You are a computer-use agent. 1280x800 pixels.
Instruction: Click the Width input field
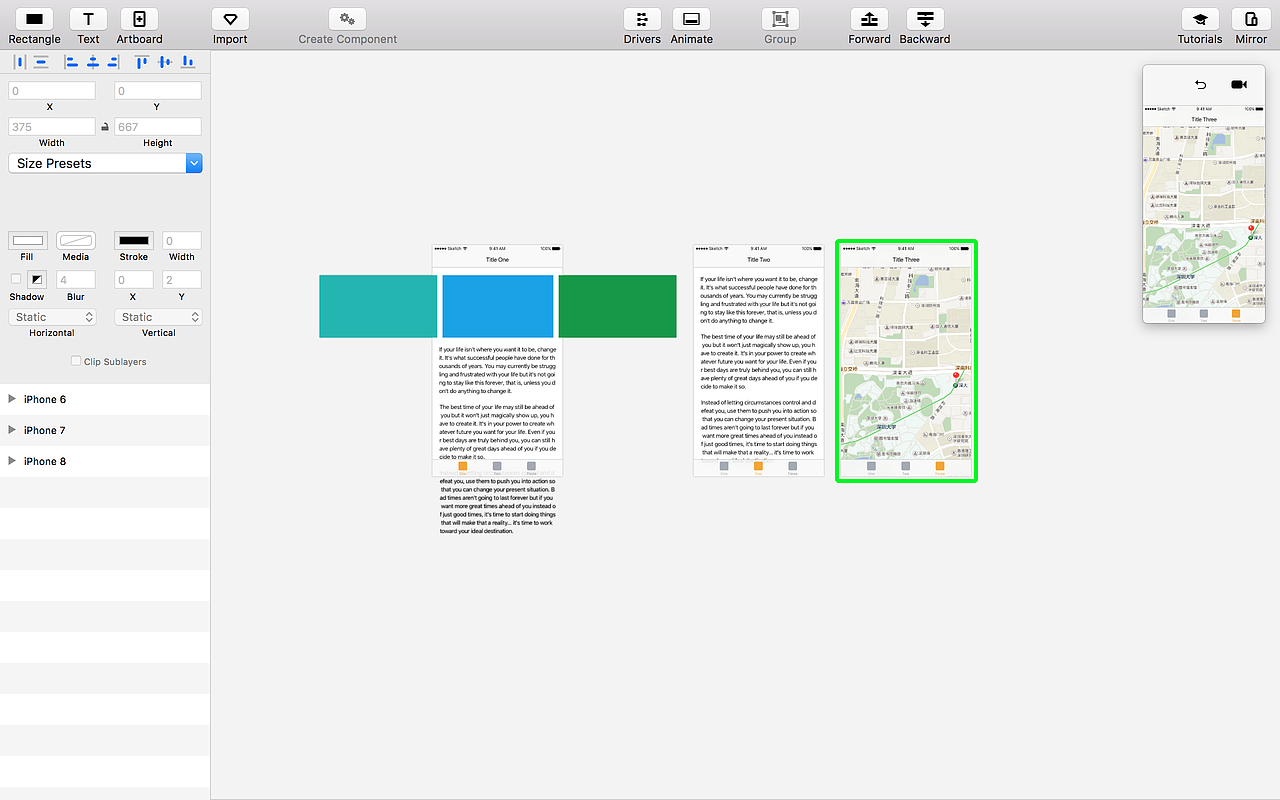(x=52, y=127)
